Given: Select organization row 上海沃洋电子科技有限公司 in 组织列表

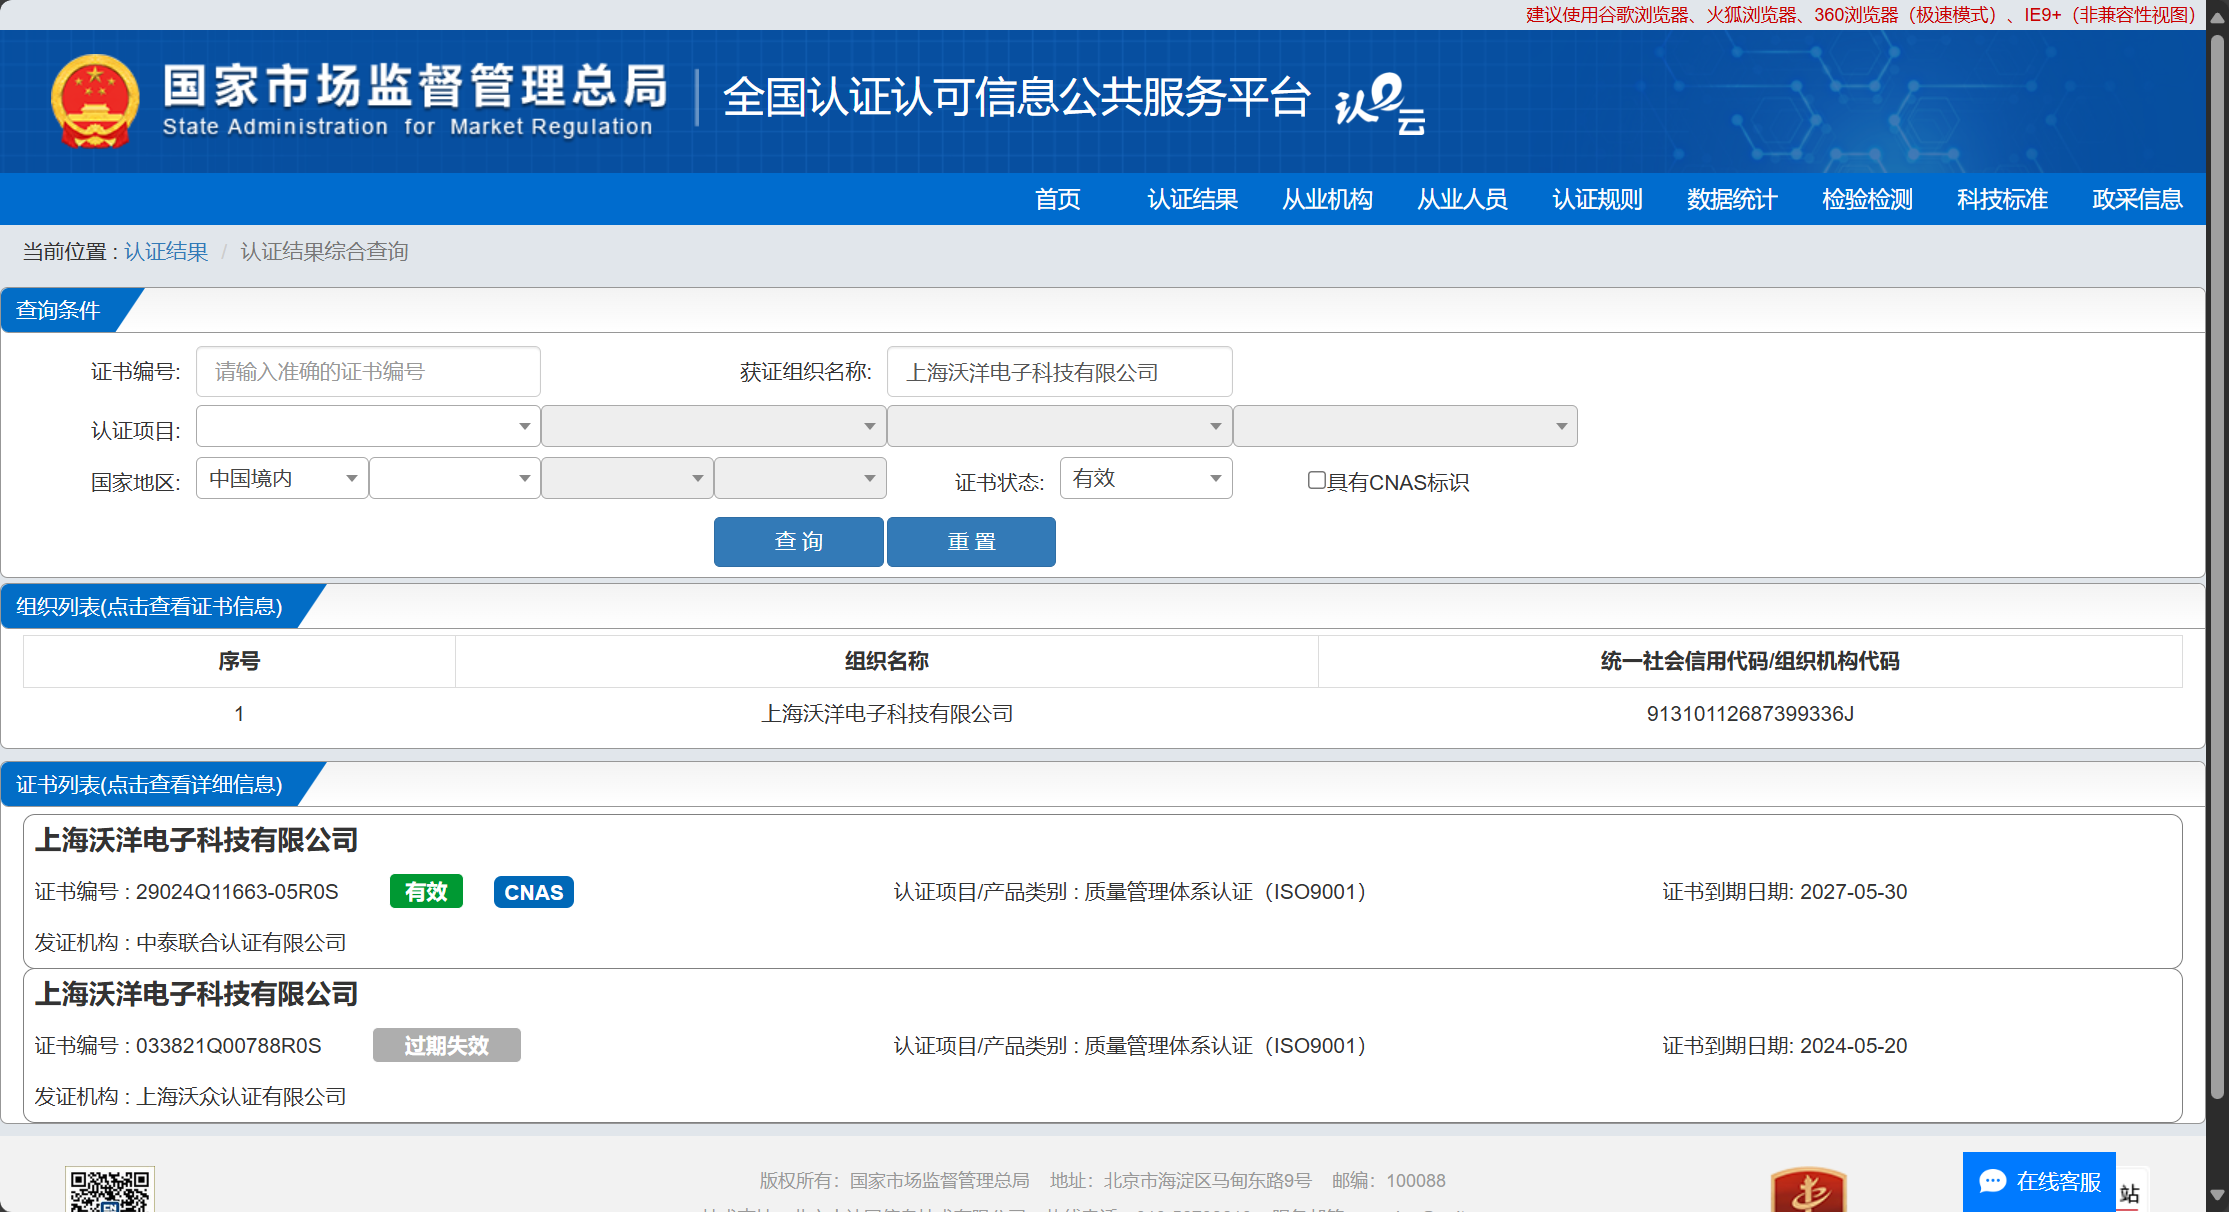Looking at the screenshot, I should pos(1103,714).
